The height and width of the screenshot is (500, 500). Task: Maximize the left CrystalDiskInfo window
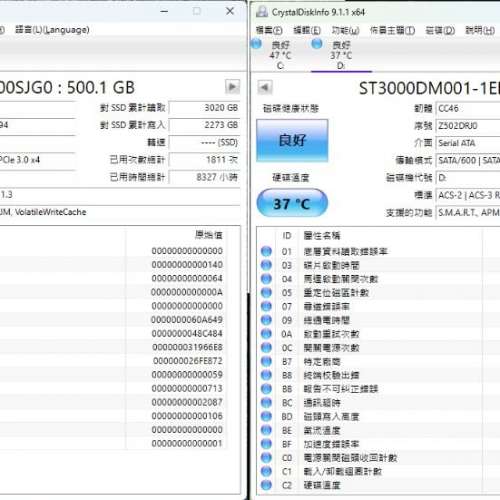coord(197,11)
